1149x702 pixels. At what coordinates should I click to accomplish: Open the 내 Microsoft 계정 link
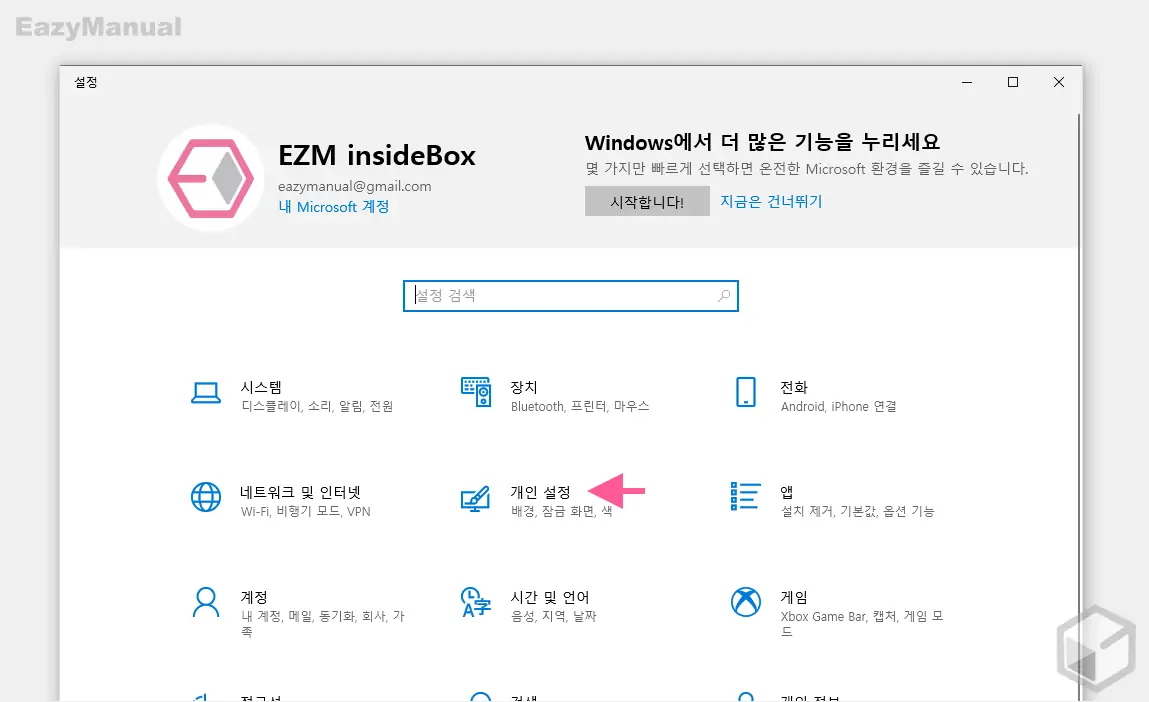point(333,207)
